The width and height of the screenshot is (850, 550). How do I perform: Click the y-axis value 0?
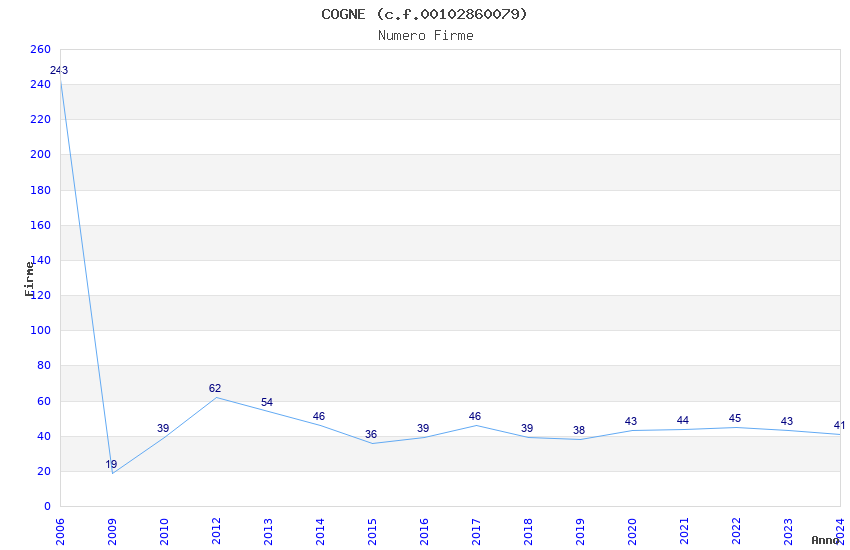click(x=48, y=507)
